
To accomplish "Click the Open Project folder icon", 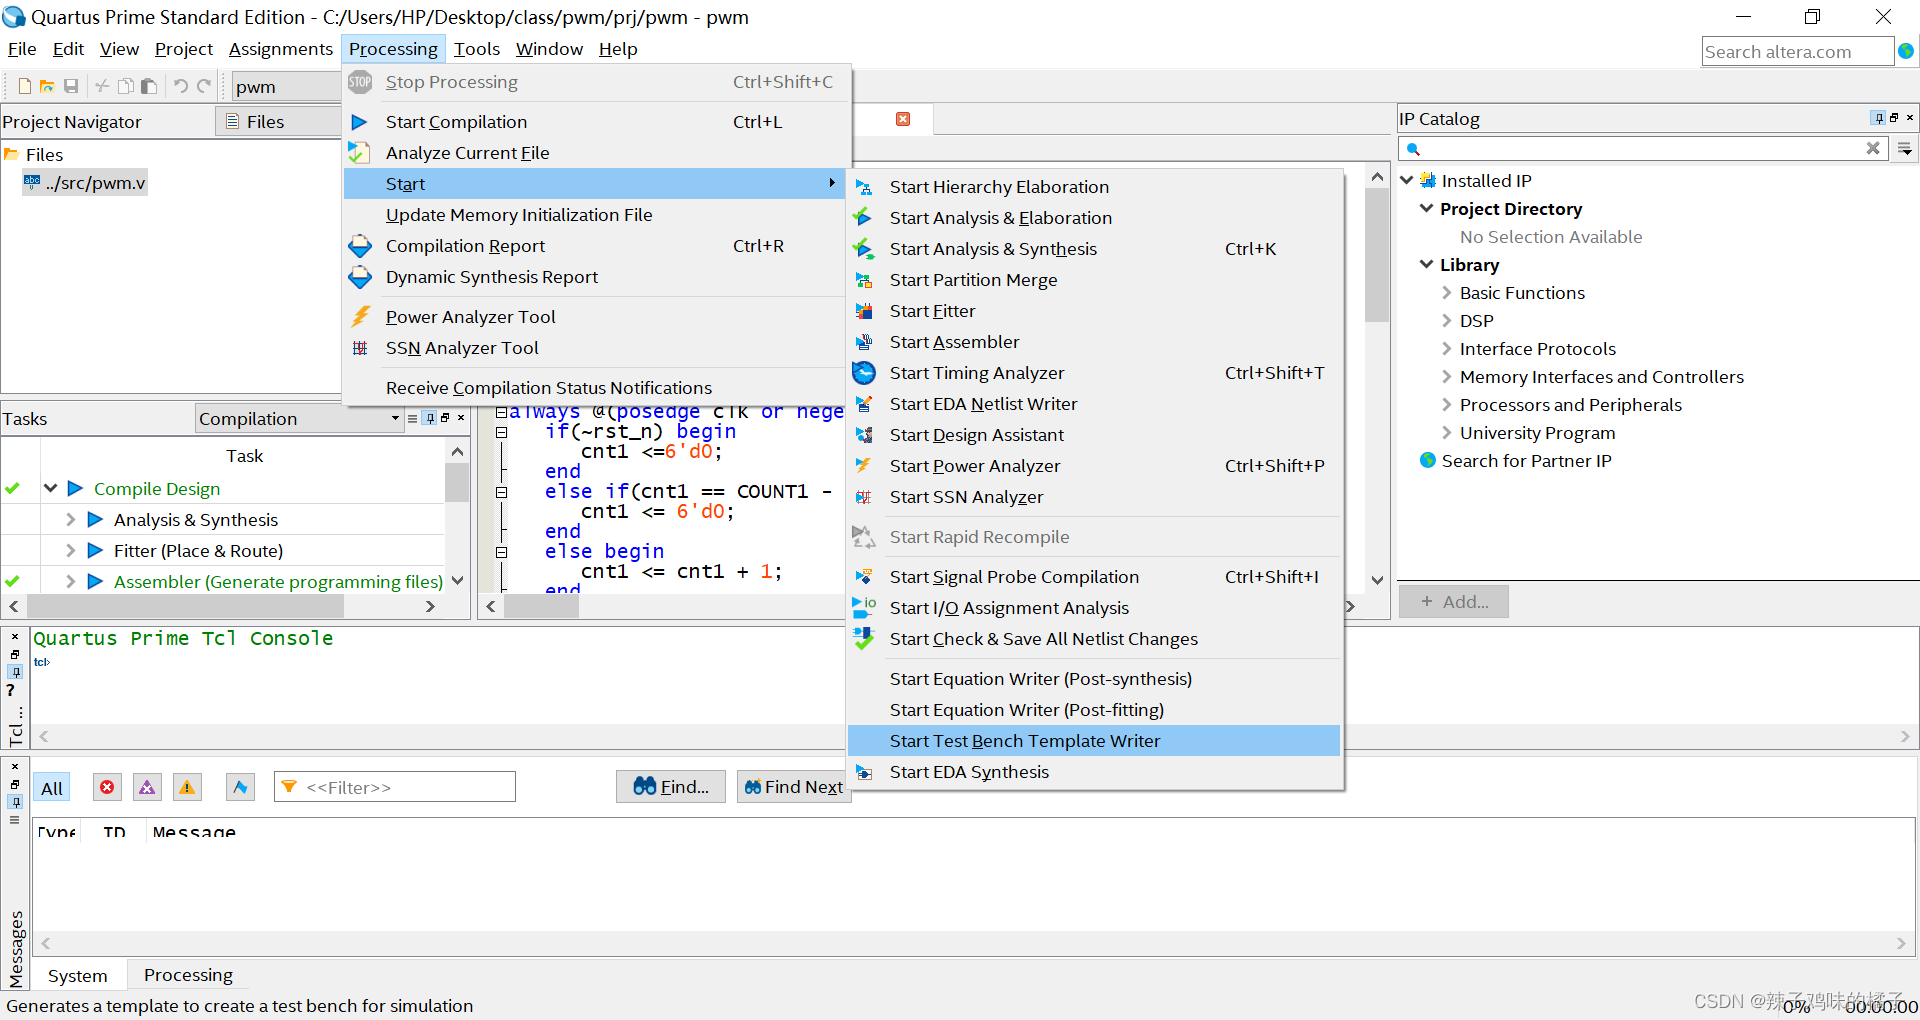I will pyautogui.click(x=47, y=86).
